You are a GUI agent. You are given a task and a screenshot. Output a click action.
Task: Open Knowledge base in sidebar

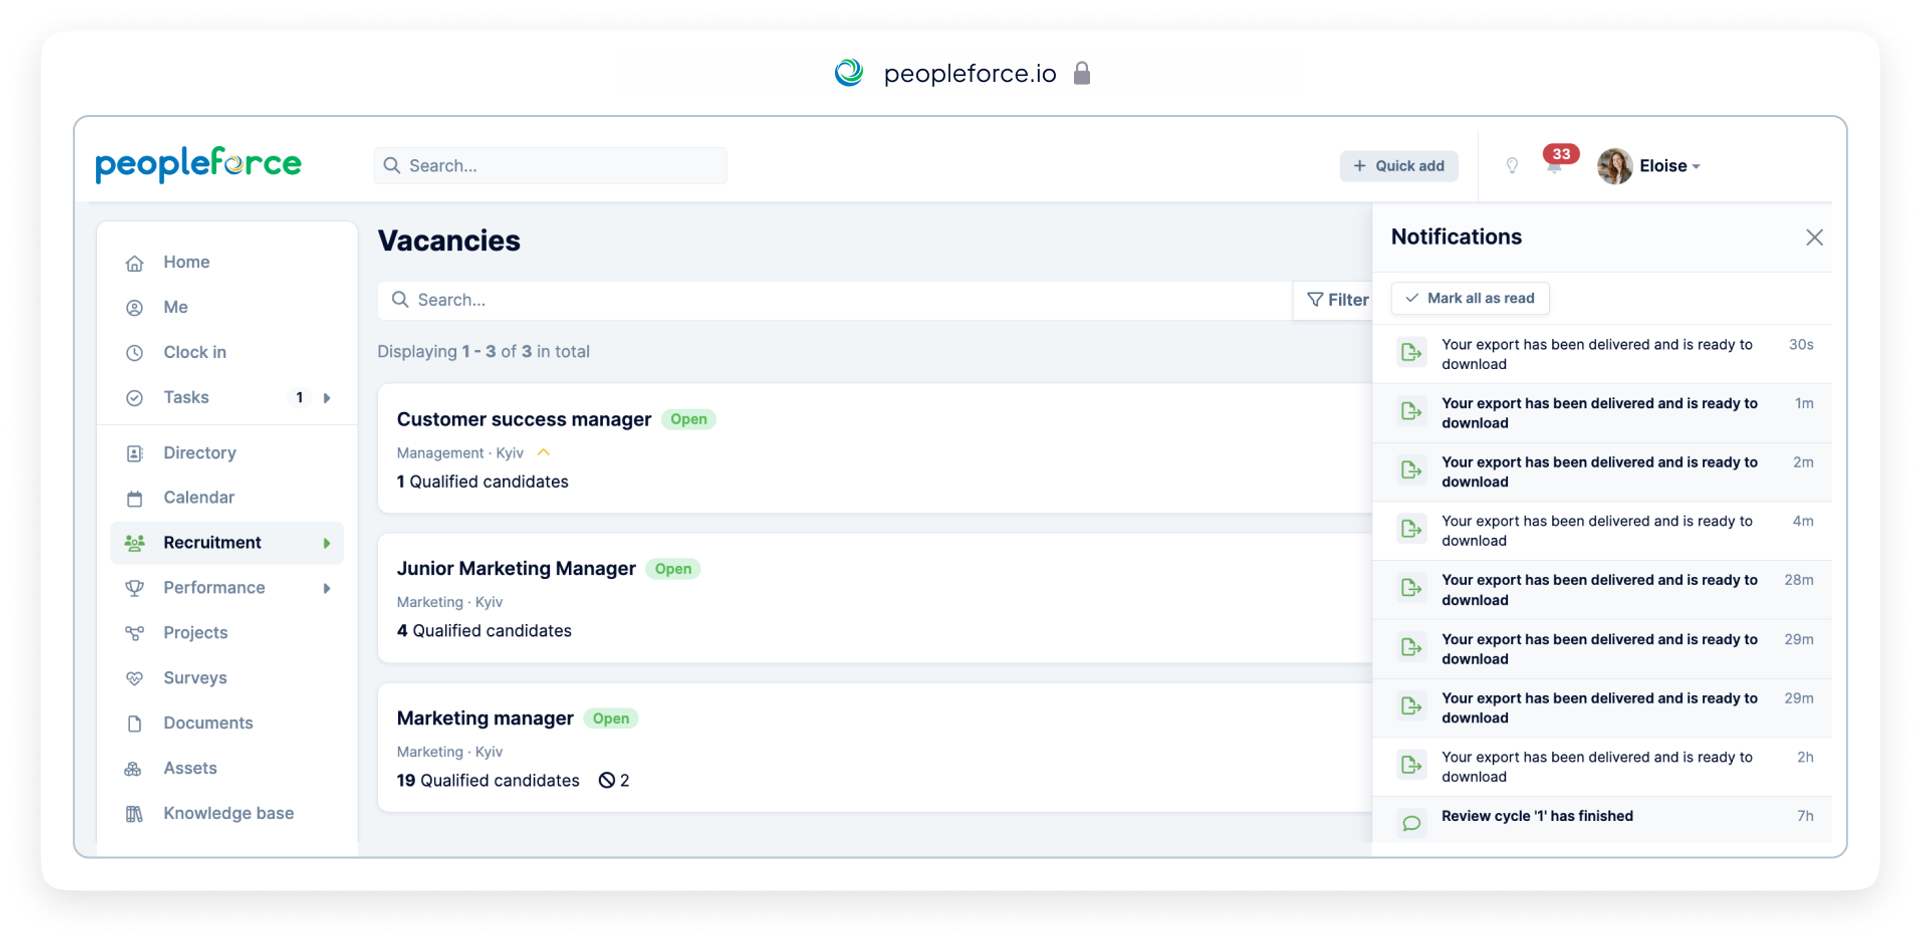point(228,813)
